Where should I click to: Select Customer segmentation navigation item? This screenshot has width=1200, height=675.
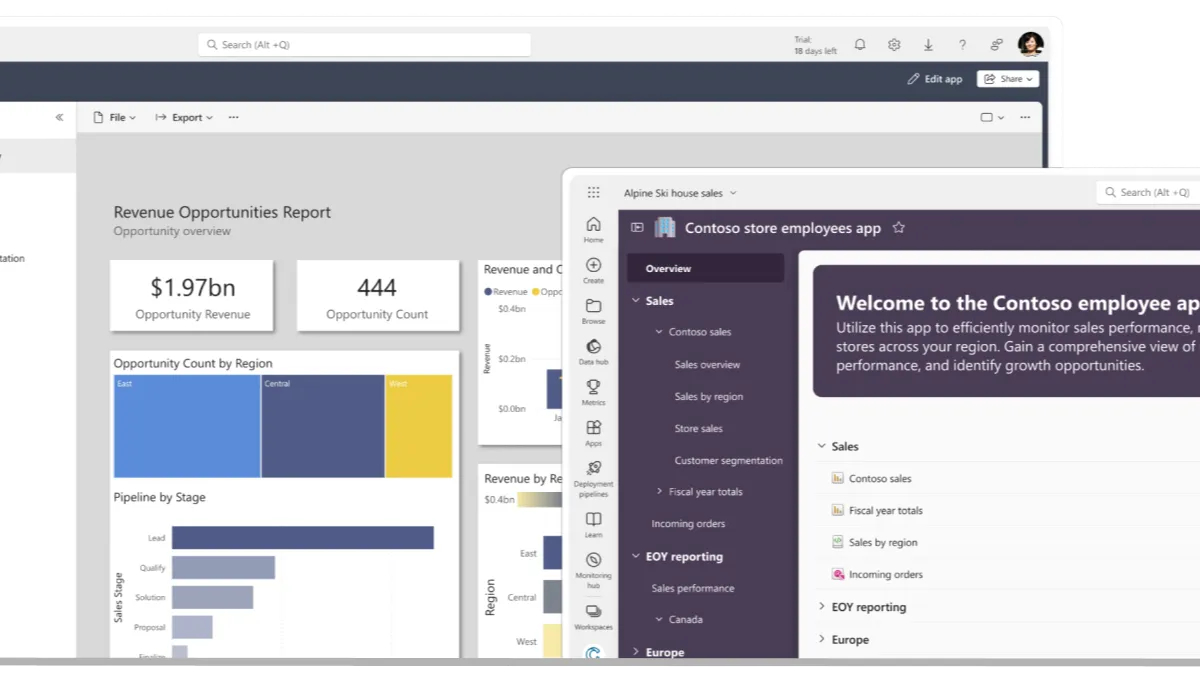729,461
